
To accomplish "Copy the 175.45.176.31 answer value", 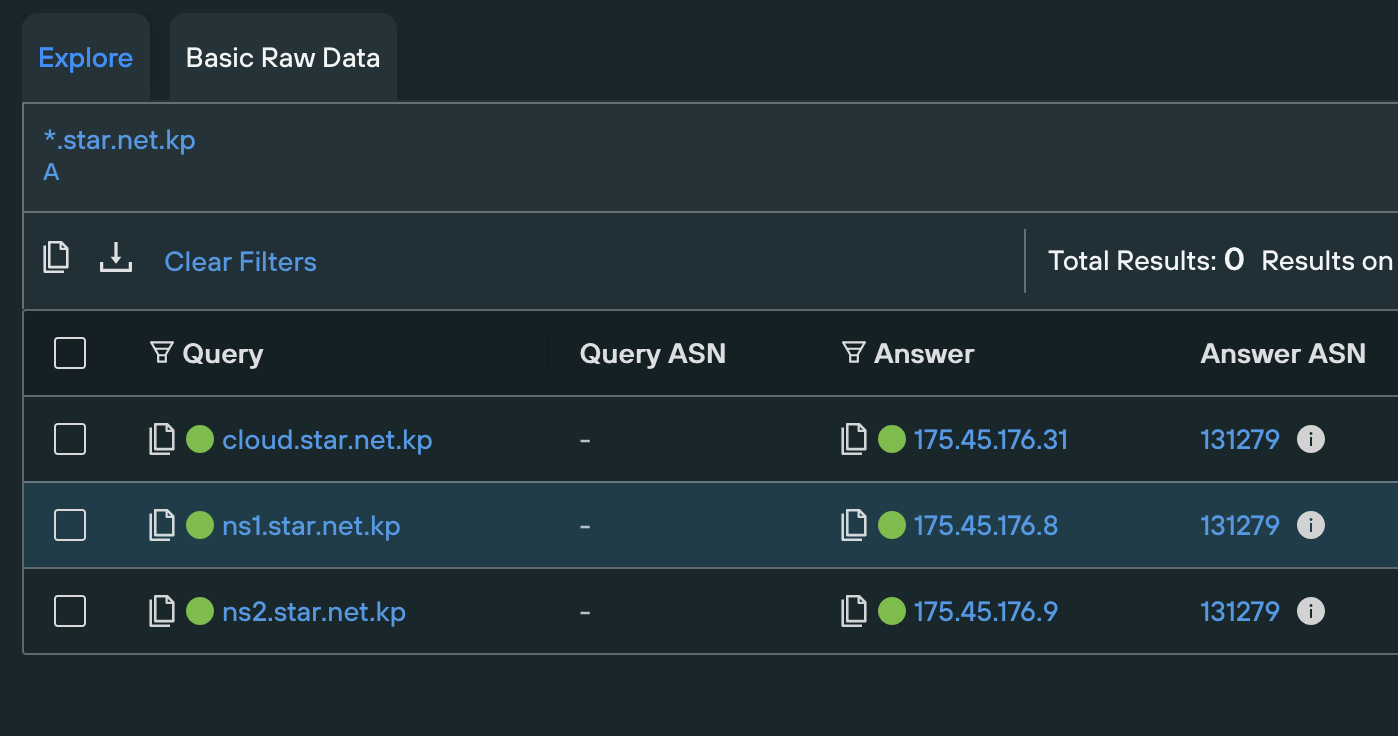I will (x=854, y=440).
